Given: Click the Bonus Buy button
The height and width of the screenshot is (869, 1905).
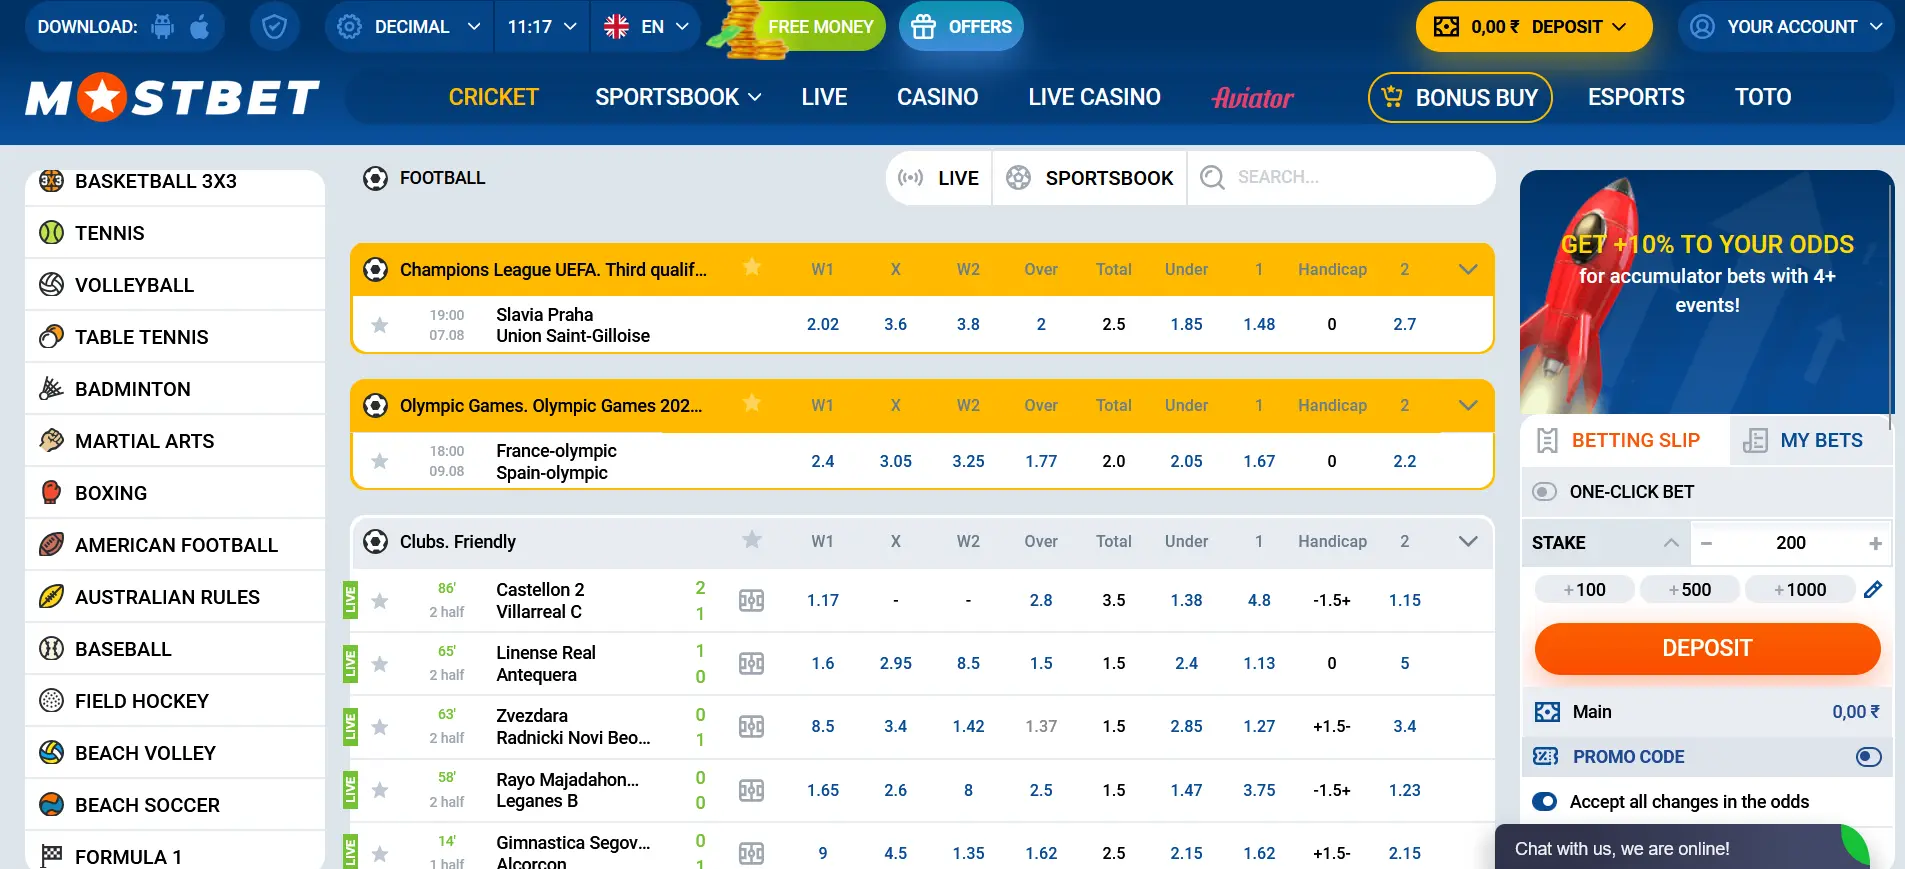Looking at the screenshot, I should click(x=1460, y=97).
